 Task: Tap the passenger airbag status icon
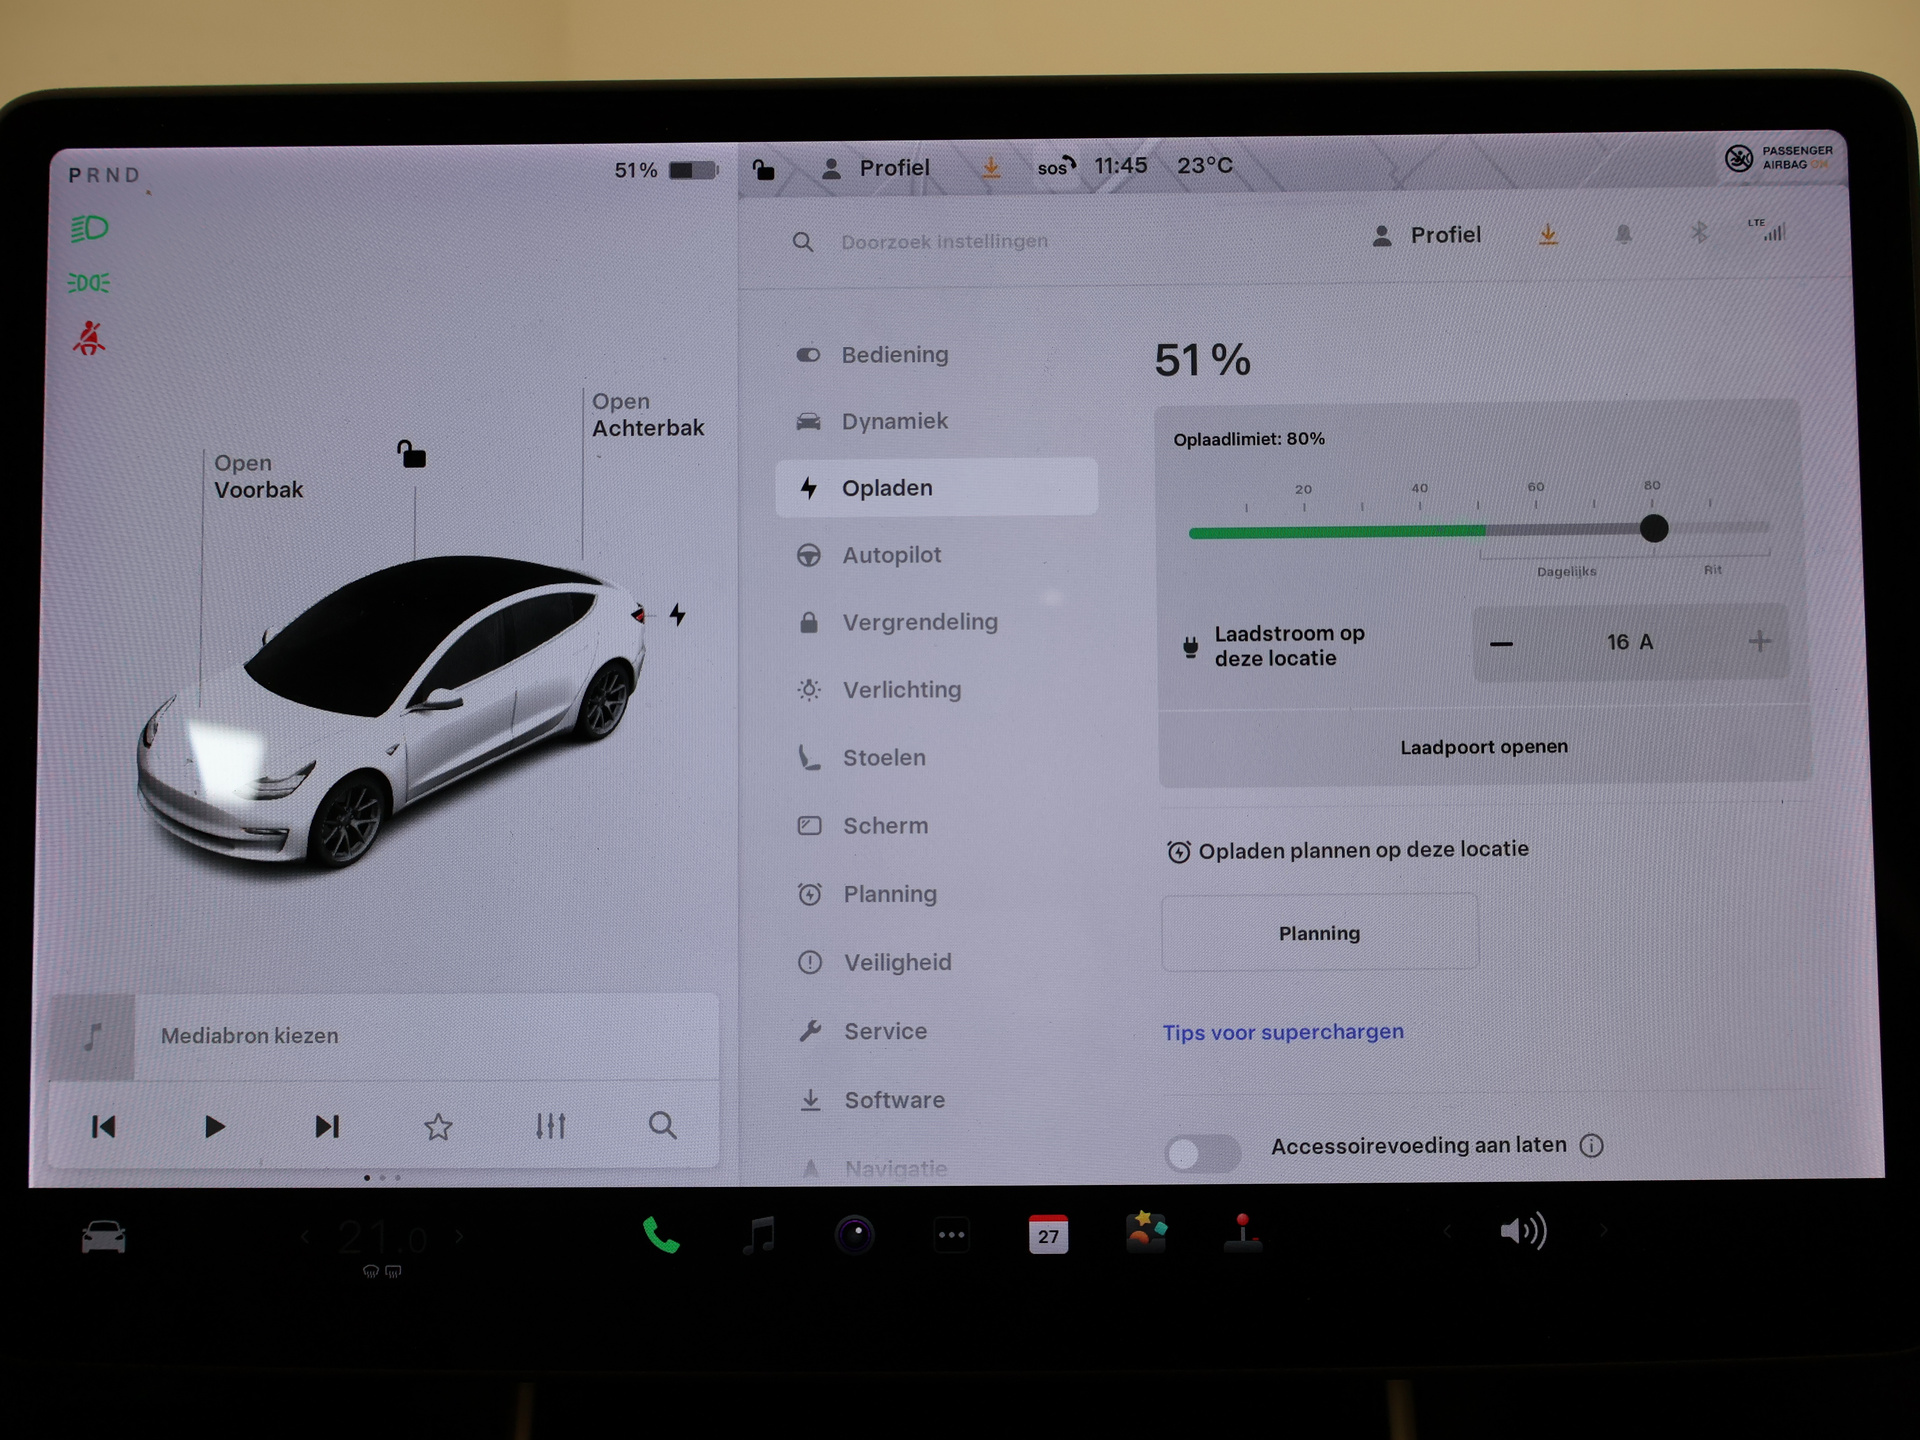(x=1779, y=158)
